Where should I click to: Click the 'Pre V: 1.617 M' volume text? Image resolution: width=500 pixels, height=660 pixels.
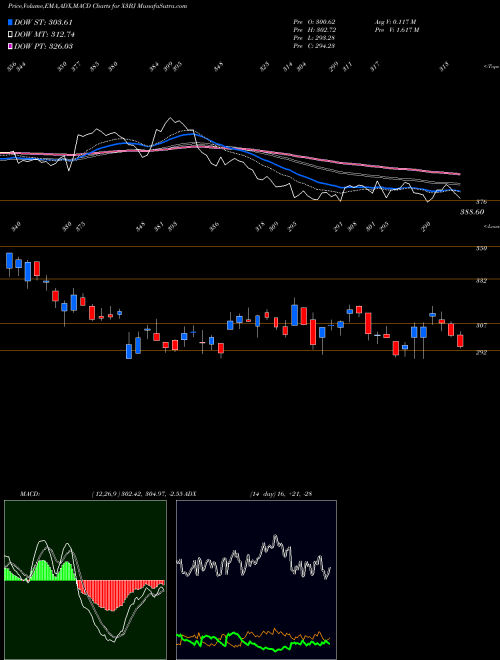coord(396,30)
